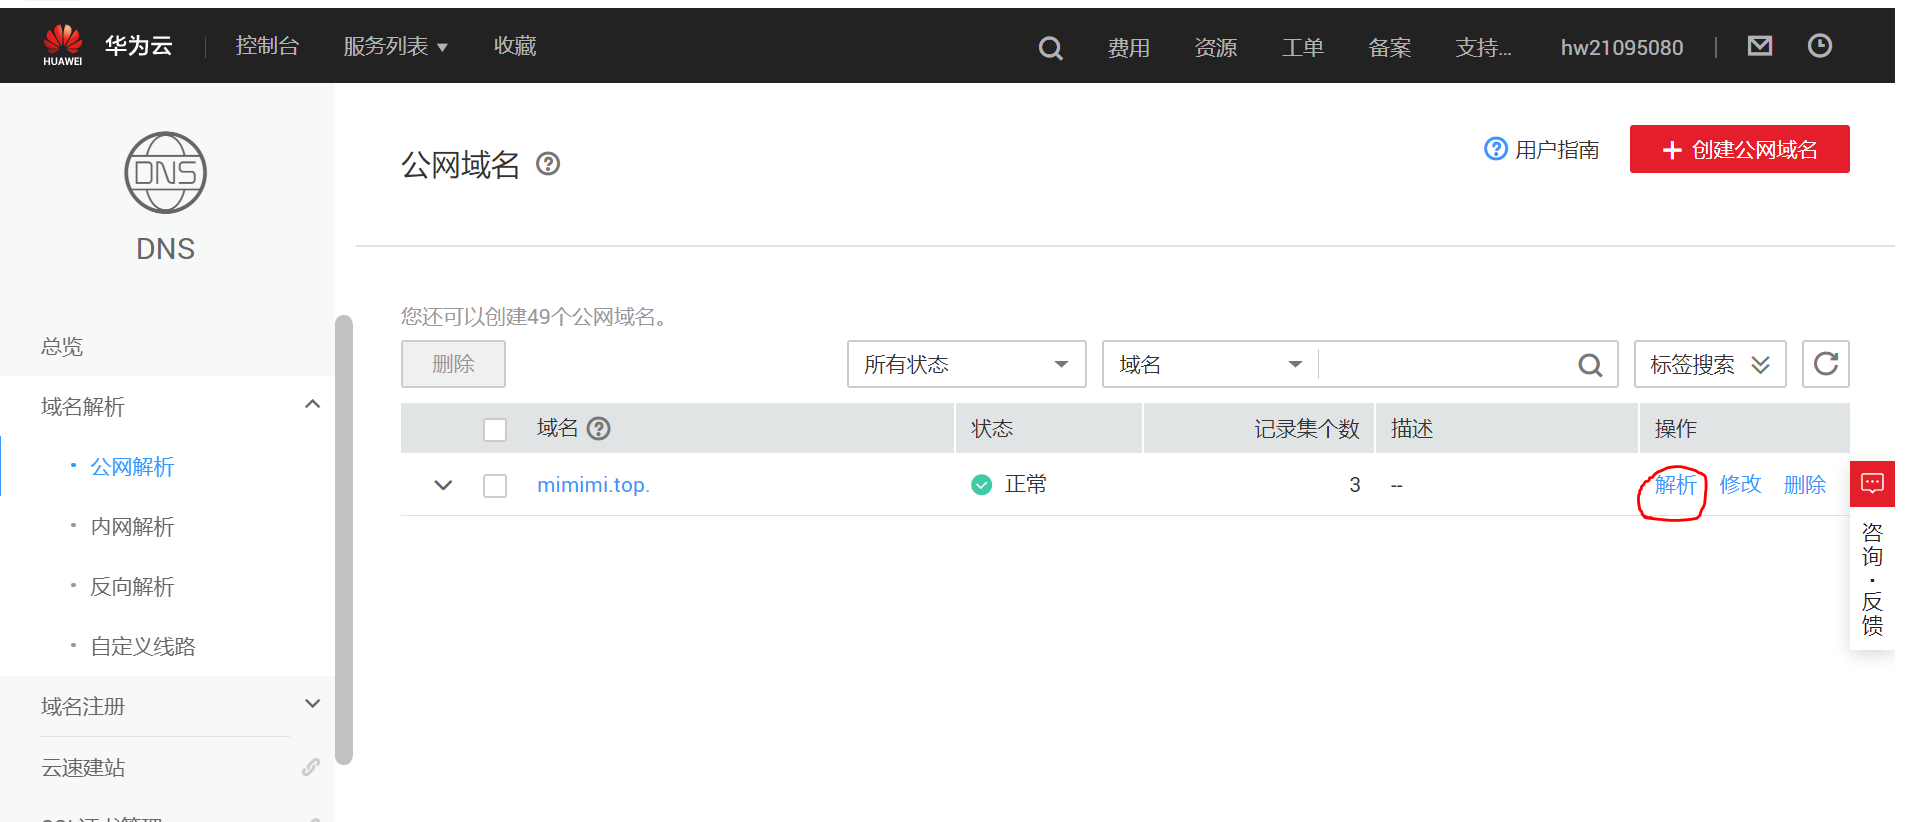Collapse the 域名解析 sidebar section
The height and width of the screenshot is (822, 1916).
click(312, 404)
